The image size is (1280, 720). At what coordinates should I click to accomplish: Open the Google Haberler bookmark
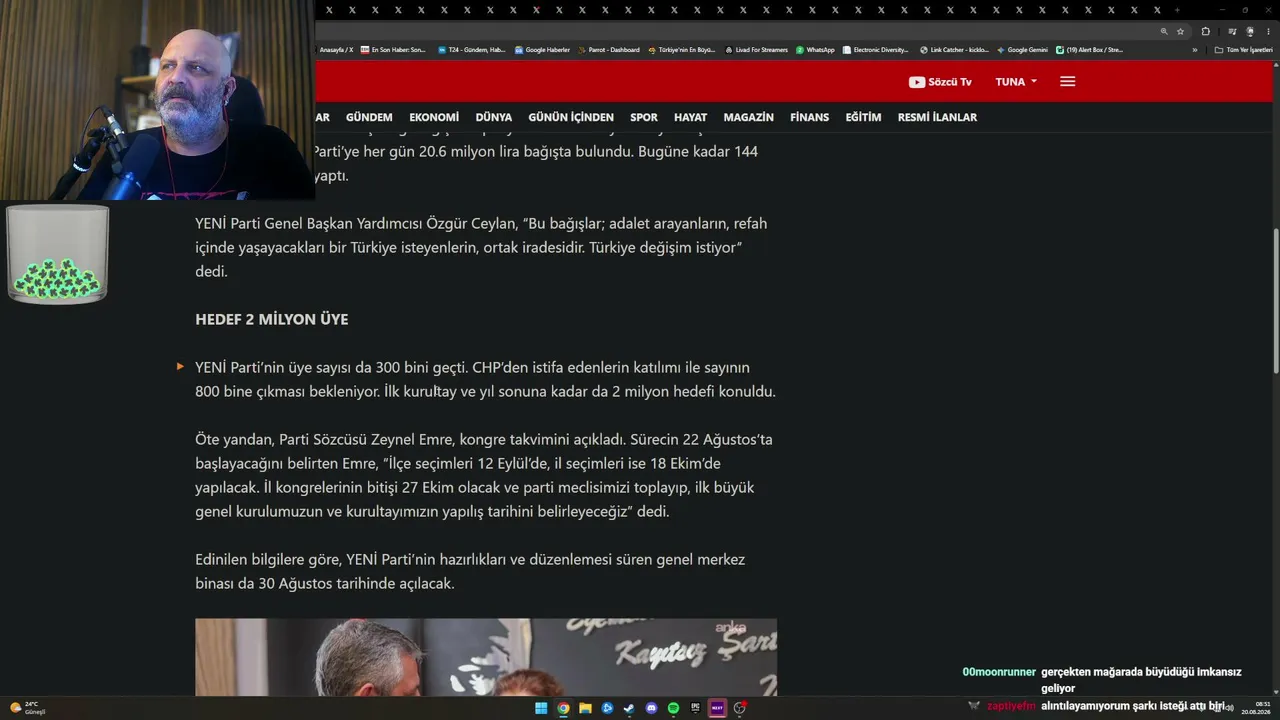(x=542, y=50)
